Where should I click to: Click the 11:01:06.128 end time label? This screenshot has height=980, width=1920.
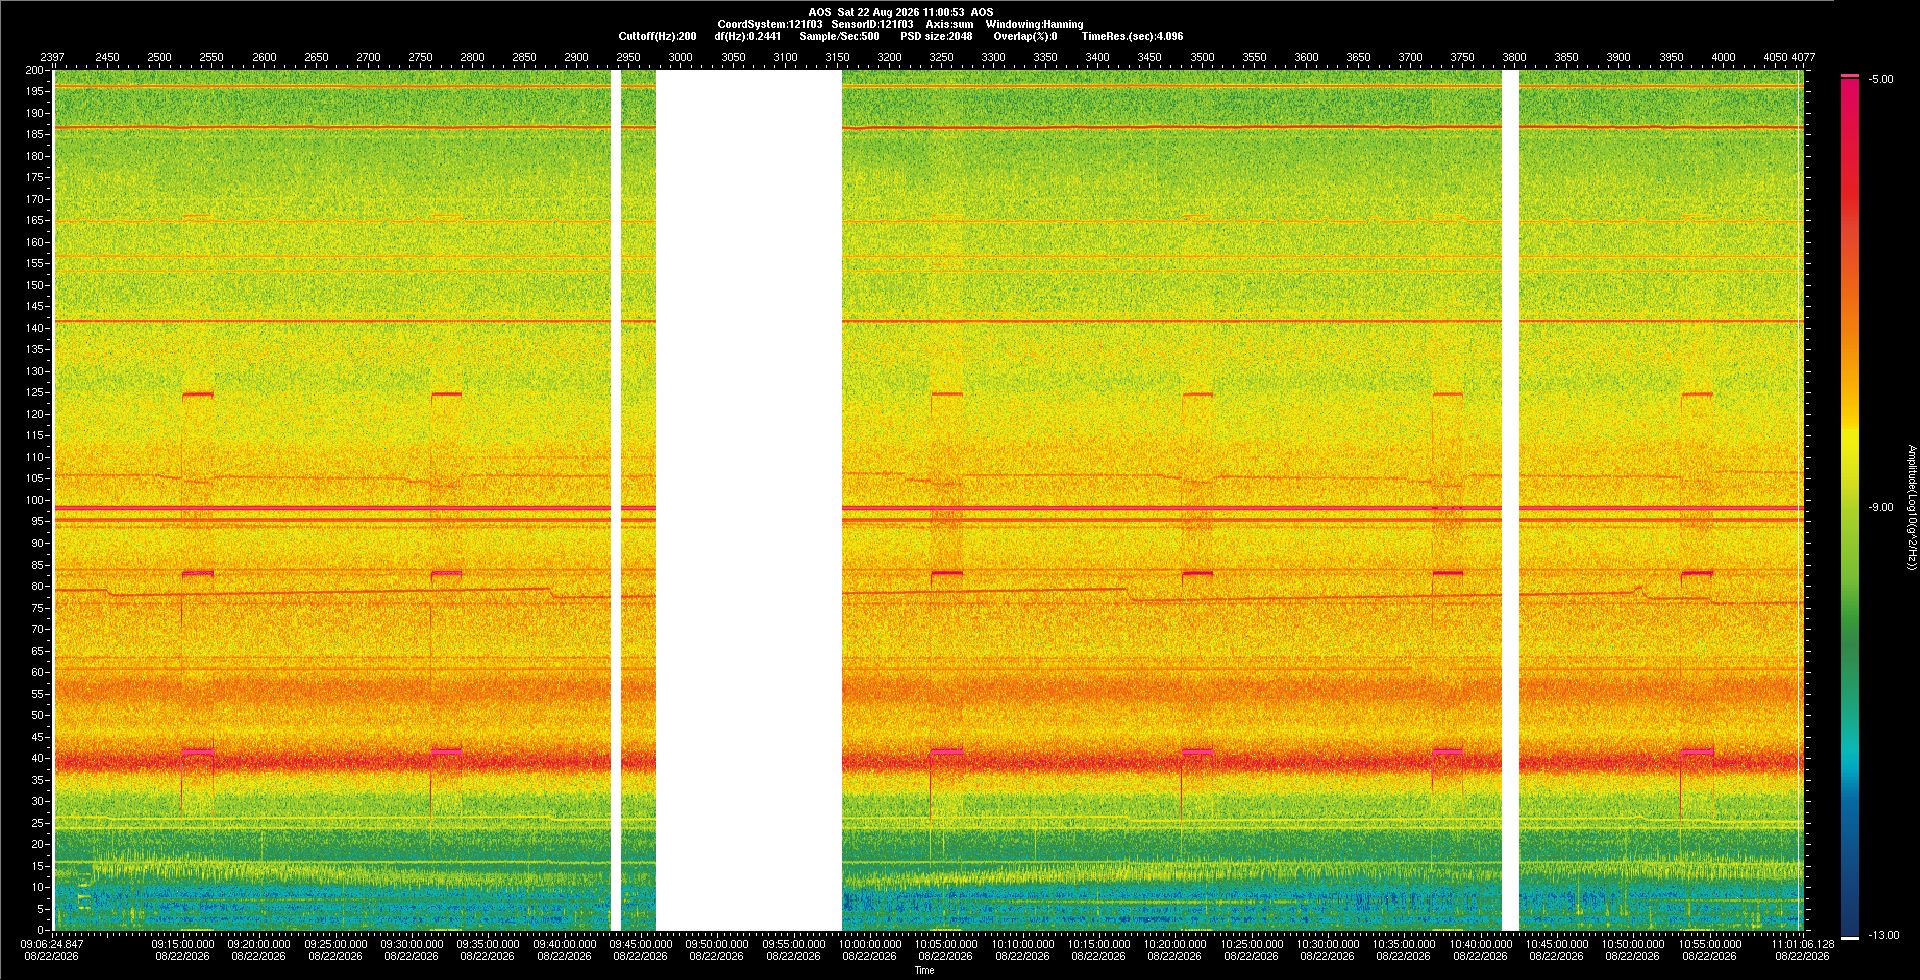(1803, 943)
